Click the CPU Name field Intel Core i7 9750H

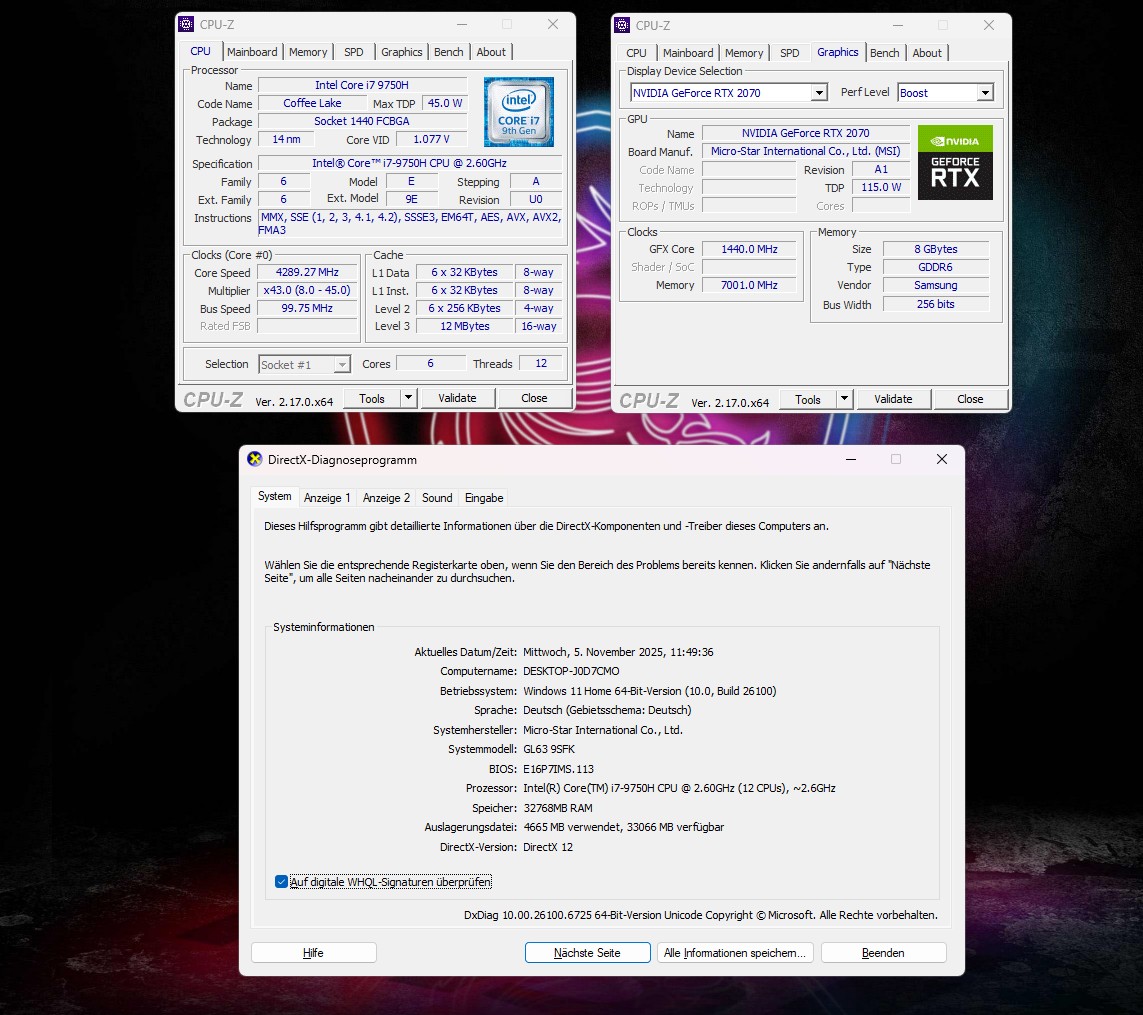click(x=362, y=86)
